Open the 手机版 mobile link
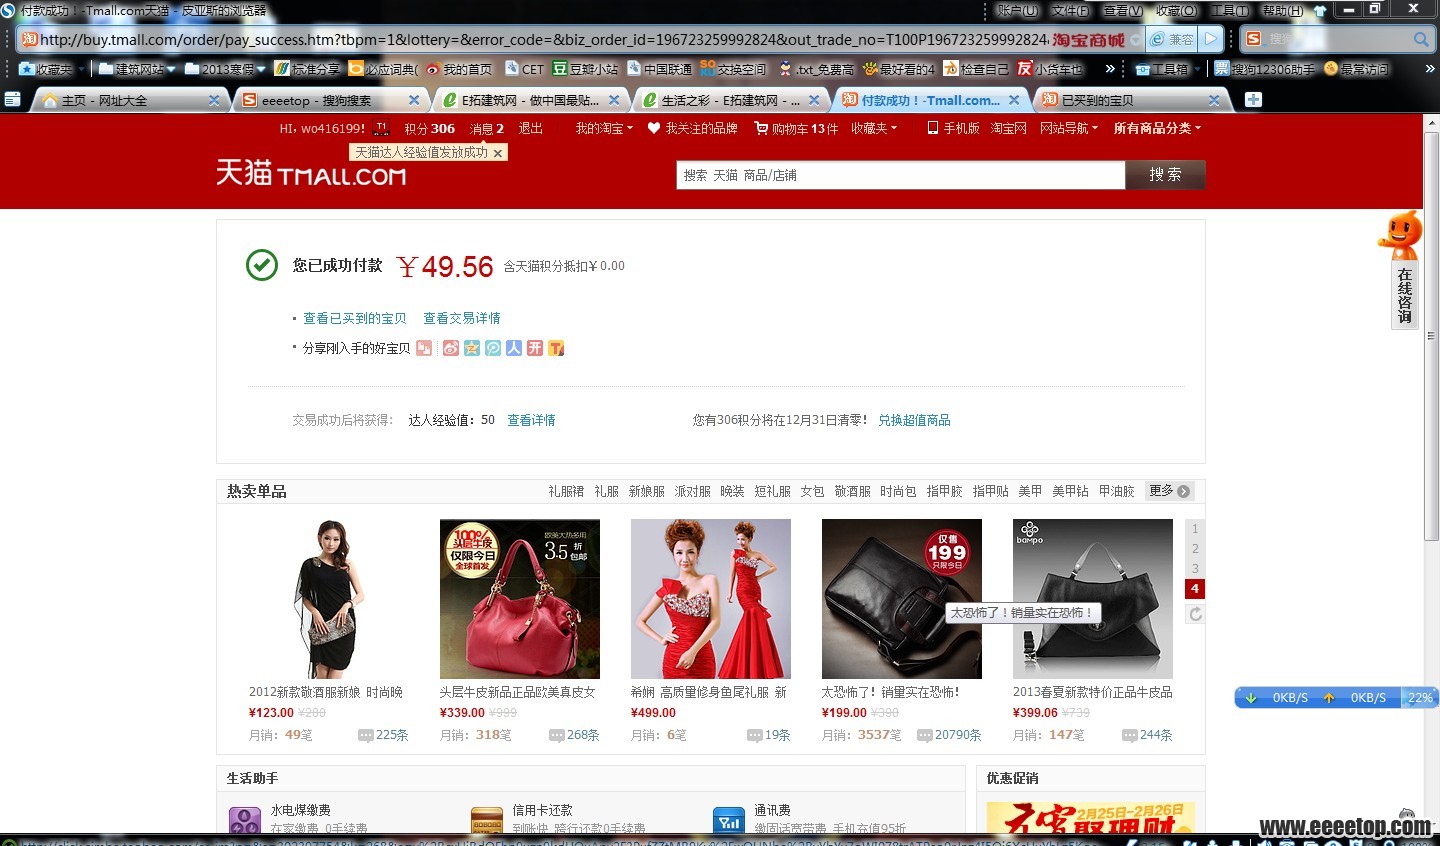Screen dimensions: 1440x846 (x=953, y=128)
